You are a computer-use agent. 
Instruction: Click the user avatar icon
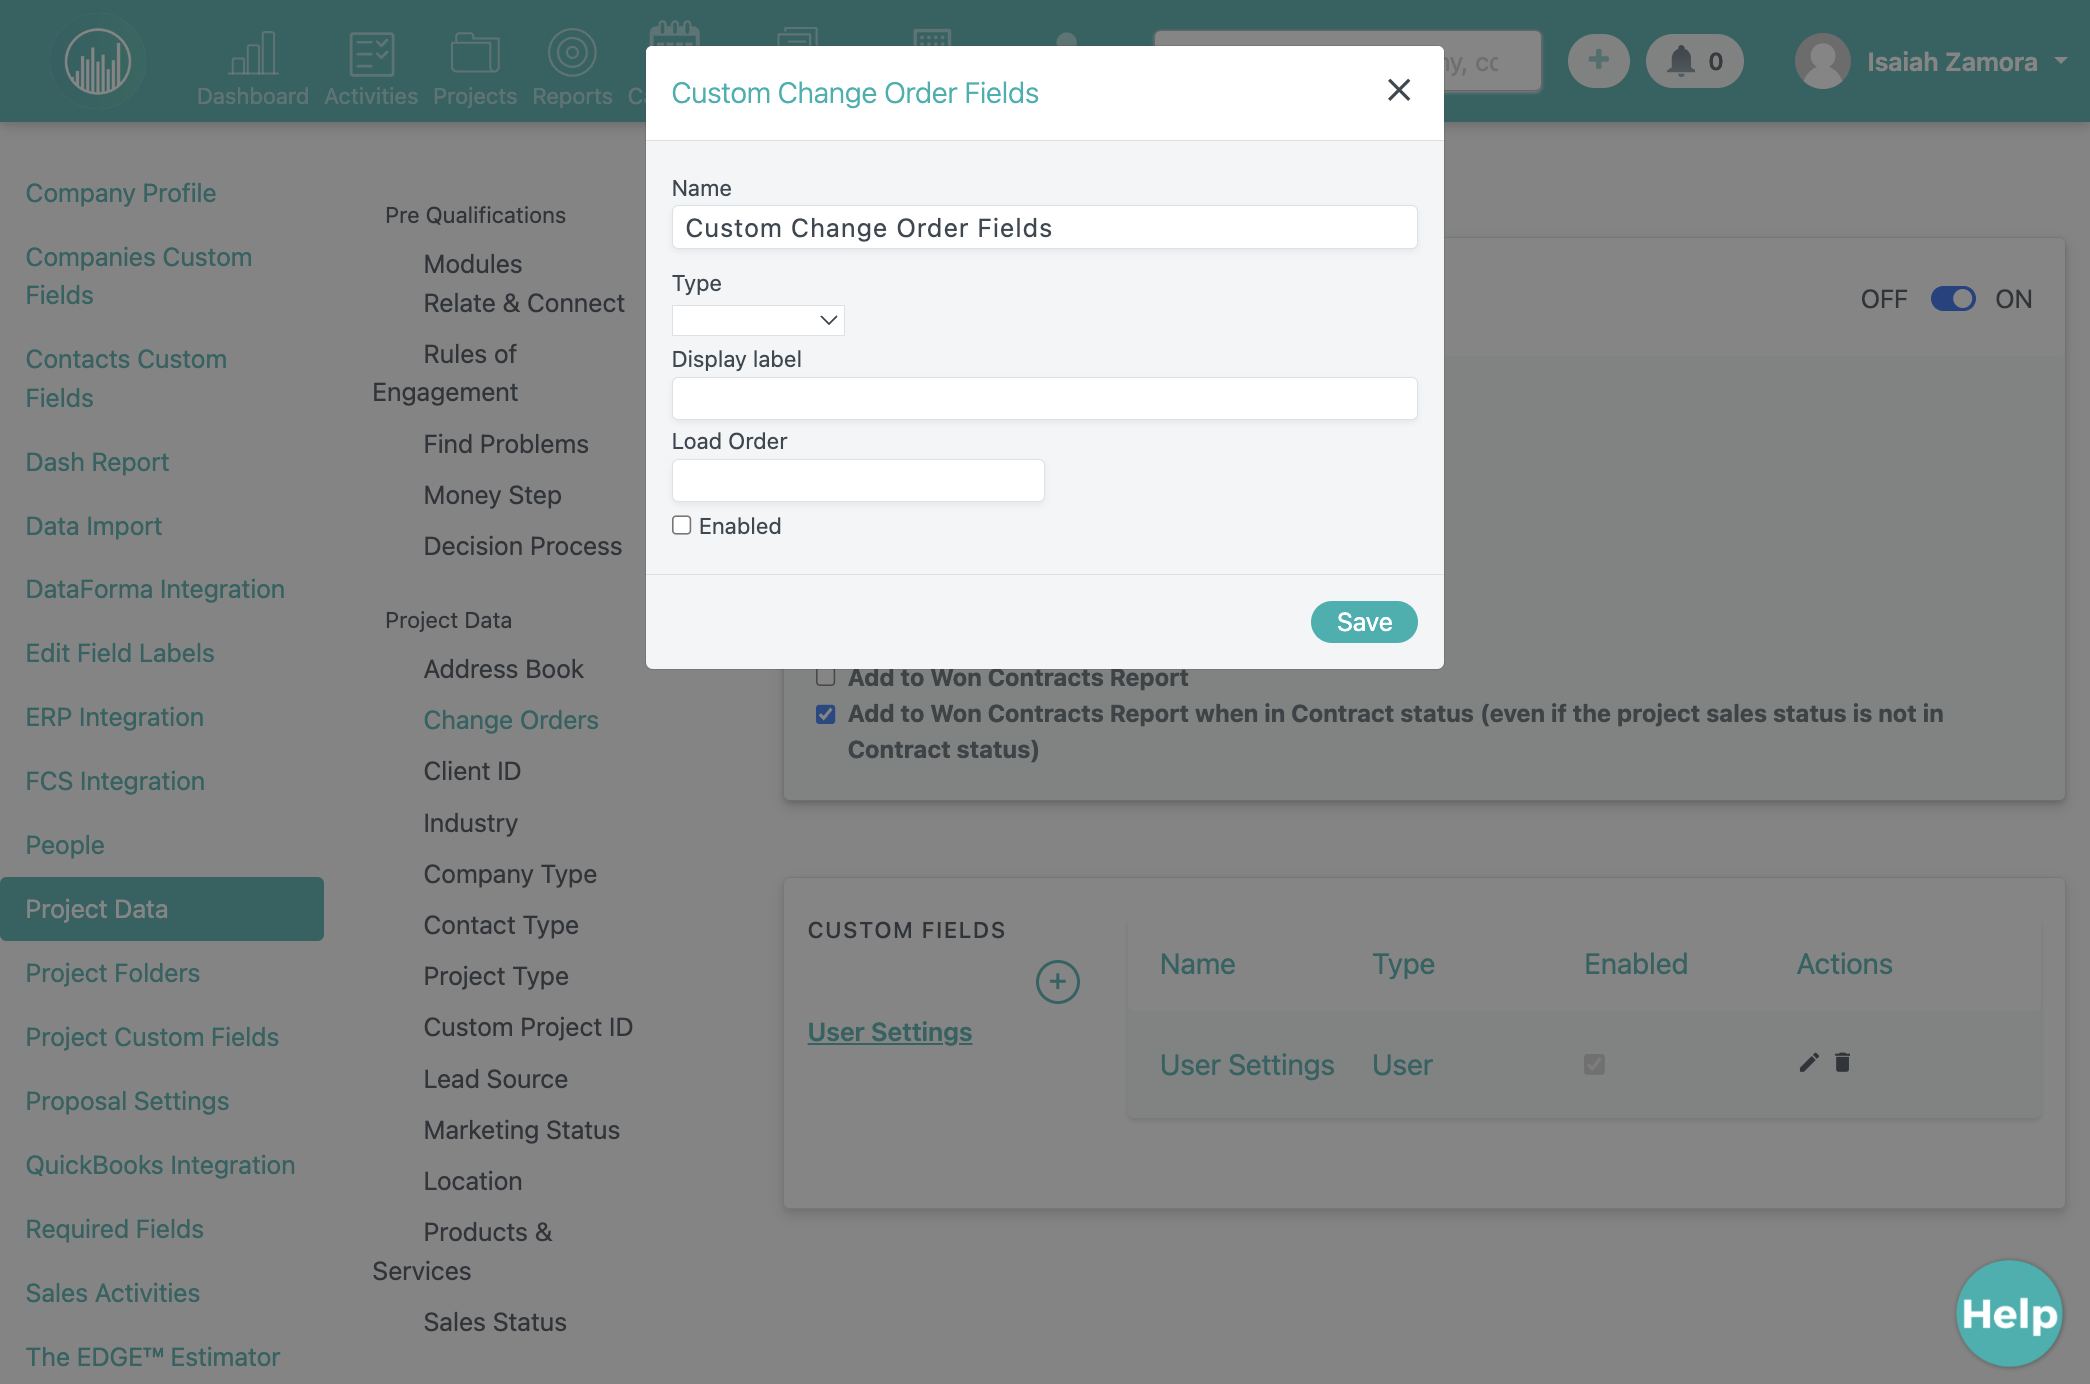1822,62
